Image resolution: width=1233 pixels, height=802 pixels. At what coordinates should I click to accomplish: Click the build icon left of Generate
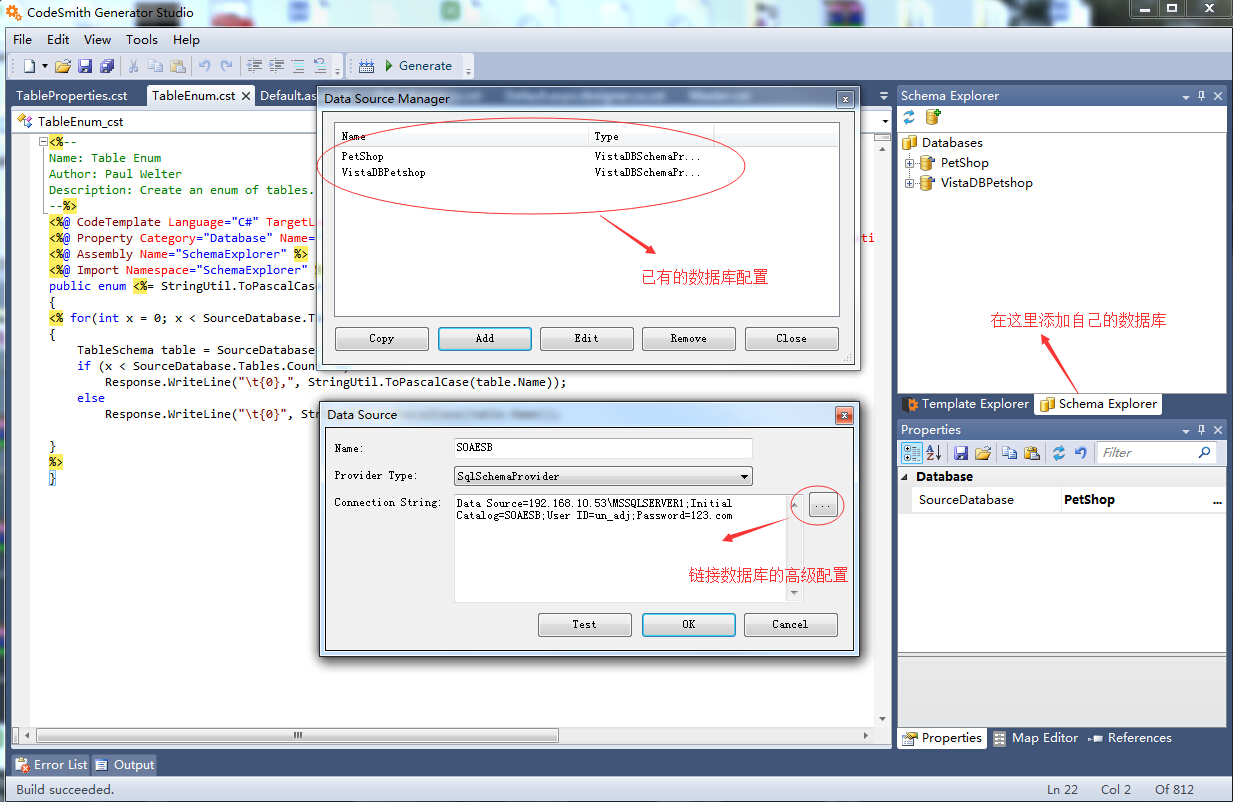click(x=366, y=66)
